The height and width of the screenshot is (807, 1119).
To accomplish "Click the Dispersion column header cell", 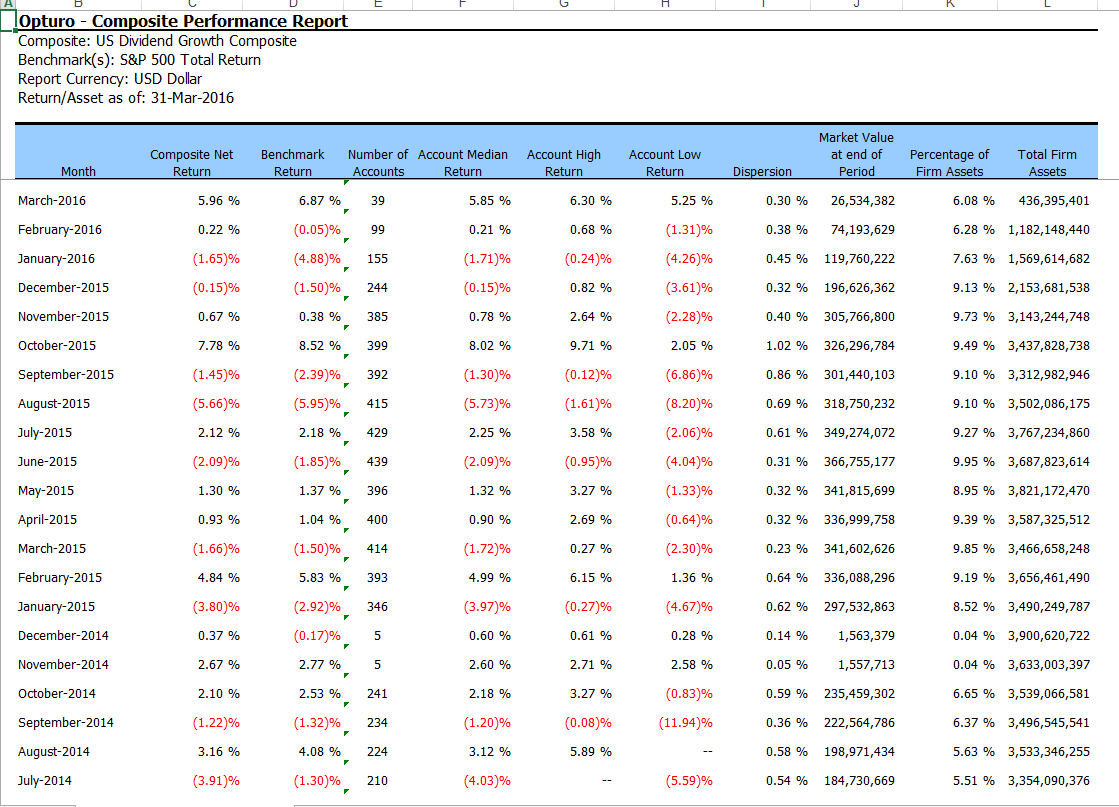I will [762, 172].
